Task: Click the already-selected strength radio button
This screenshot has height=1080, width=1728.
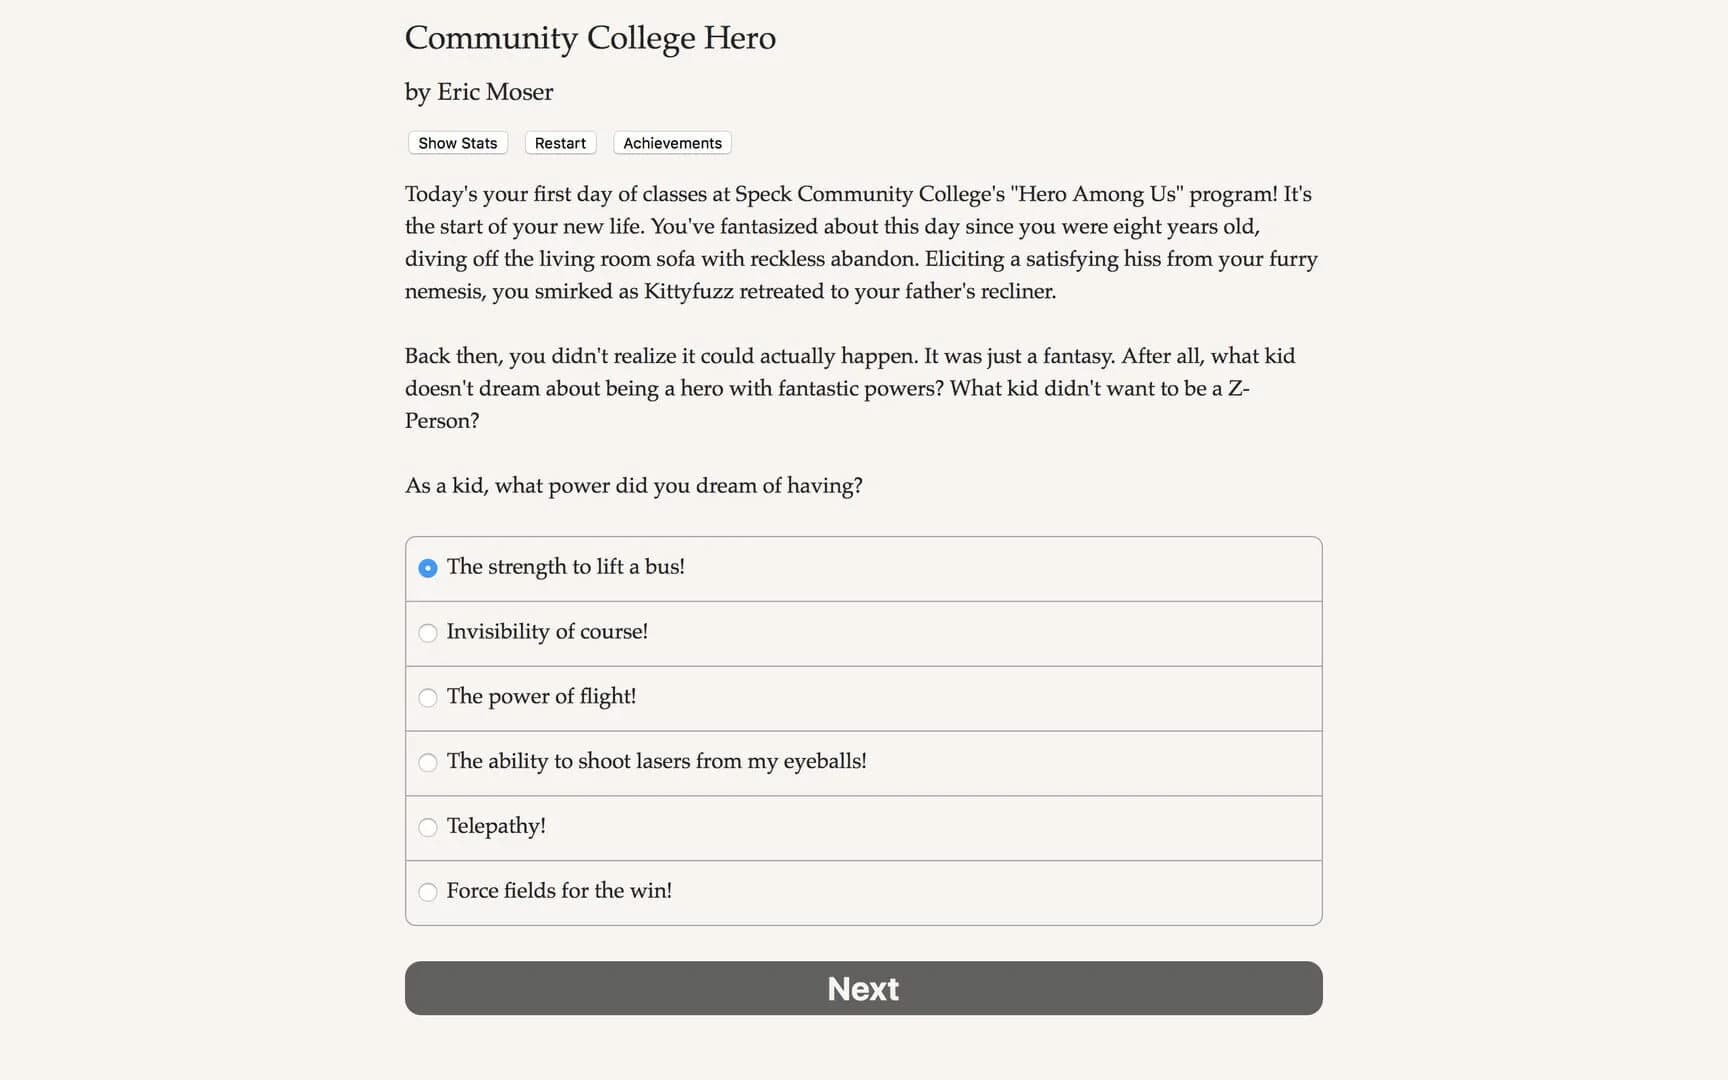Action: point(428,567)
